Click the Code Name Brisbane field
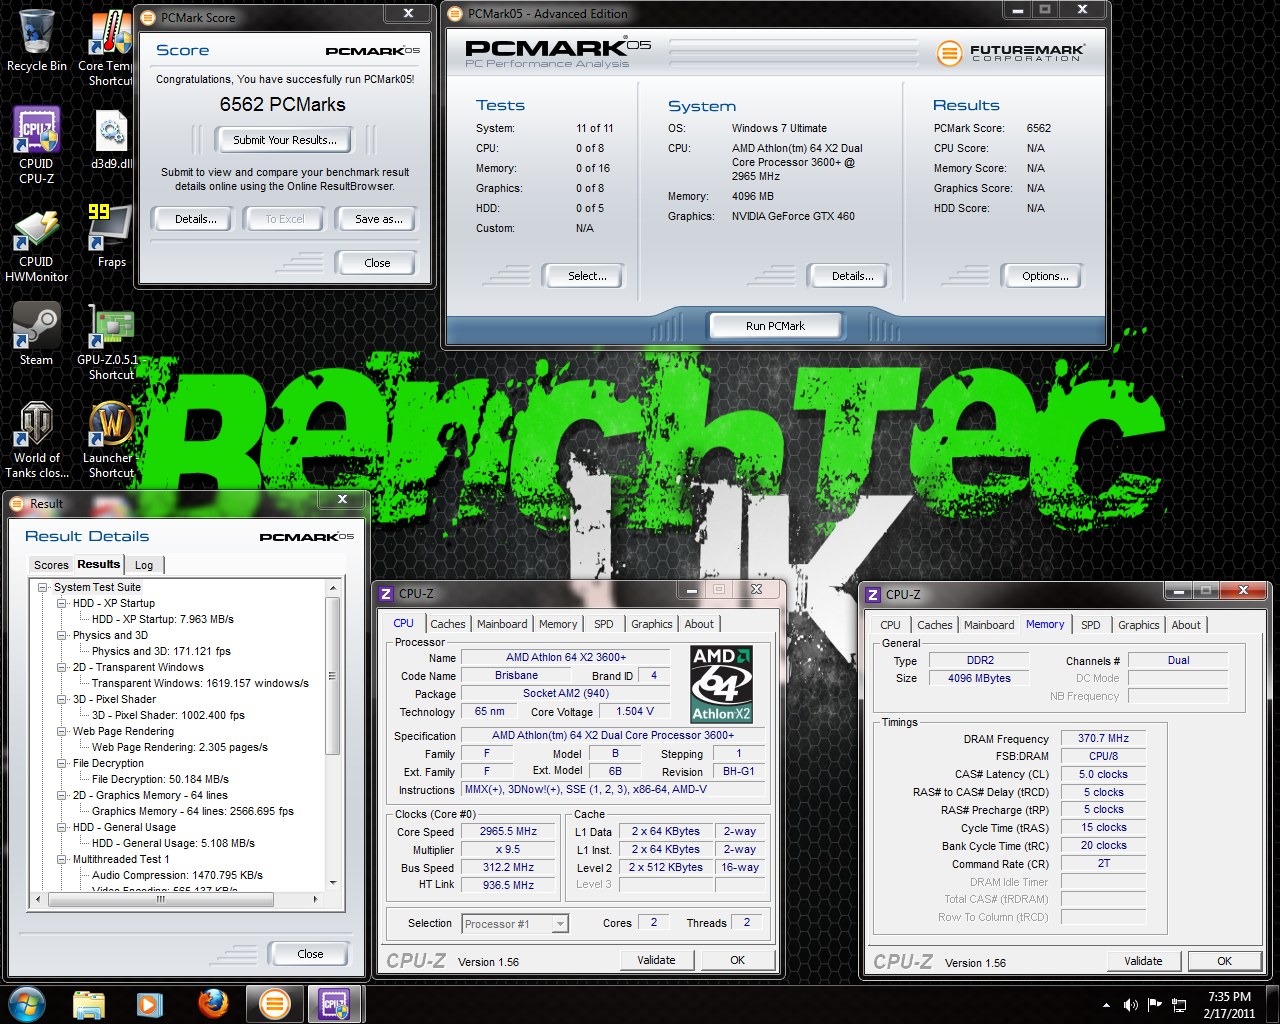 point(516,676)
